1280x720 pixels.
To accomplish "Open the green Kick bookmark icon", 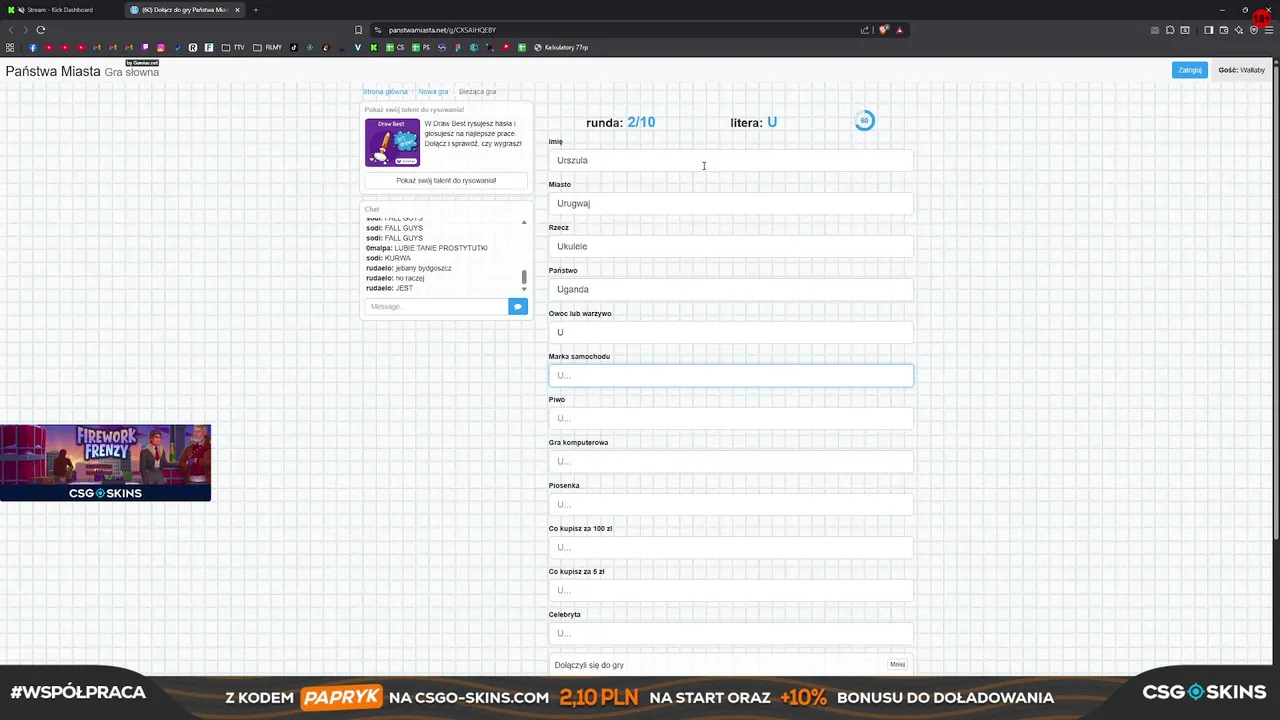I will (x=374, y=47).
